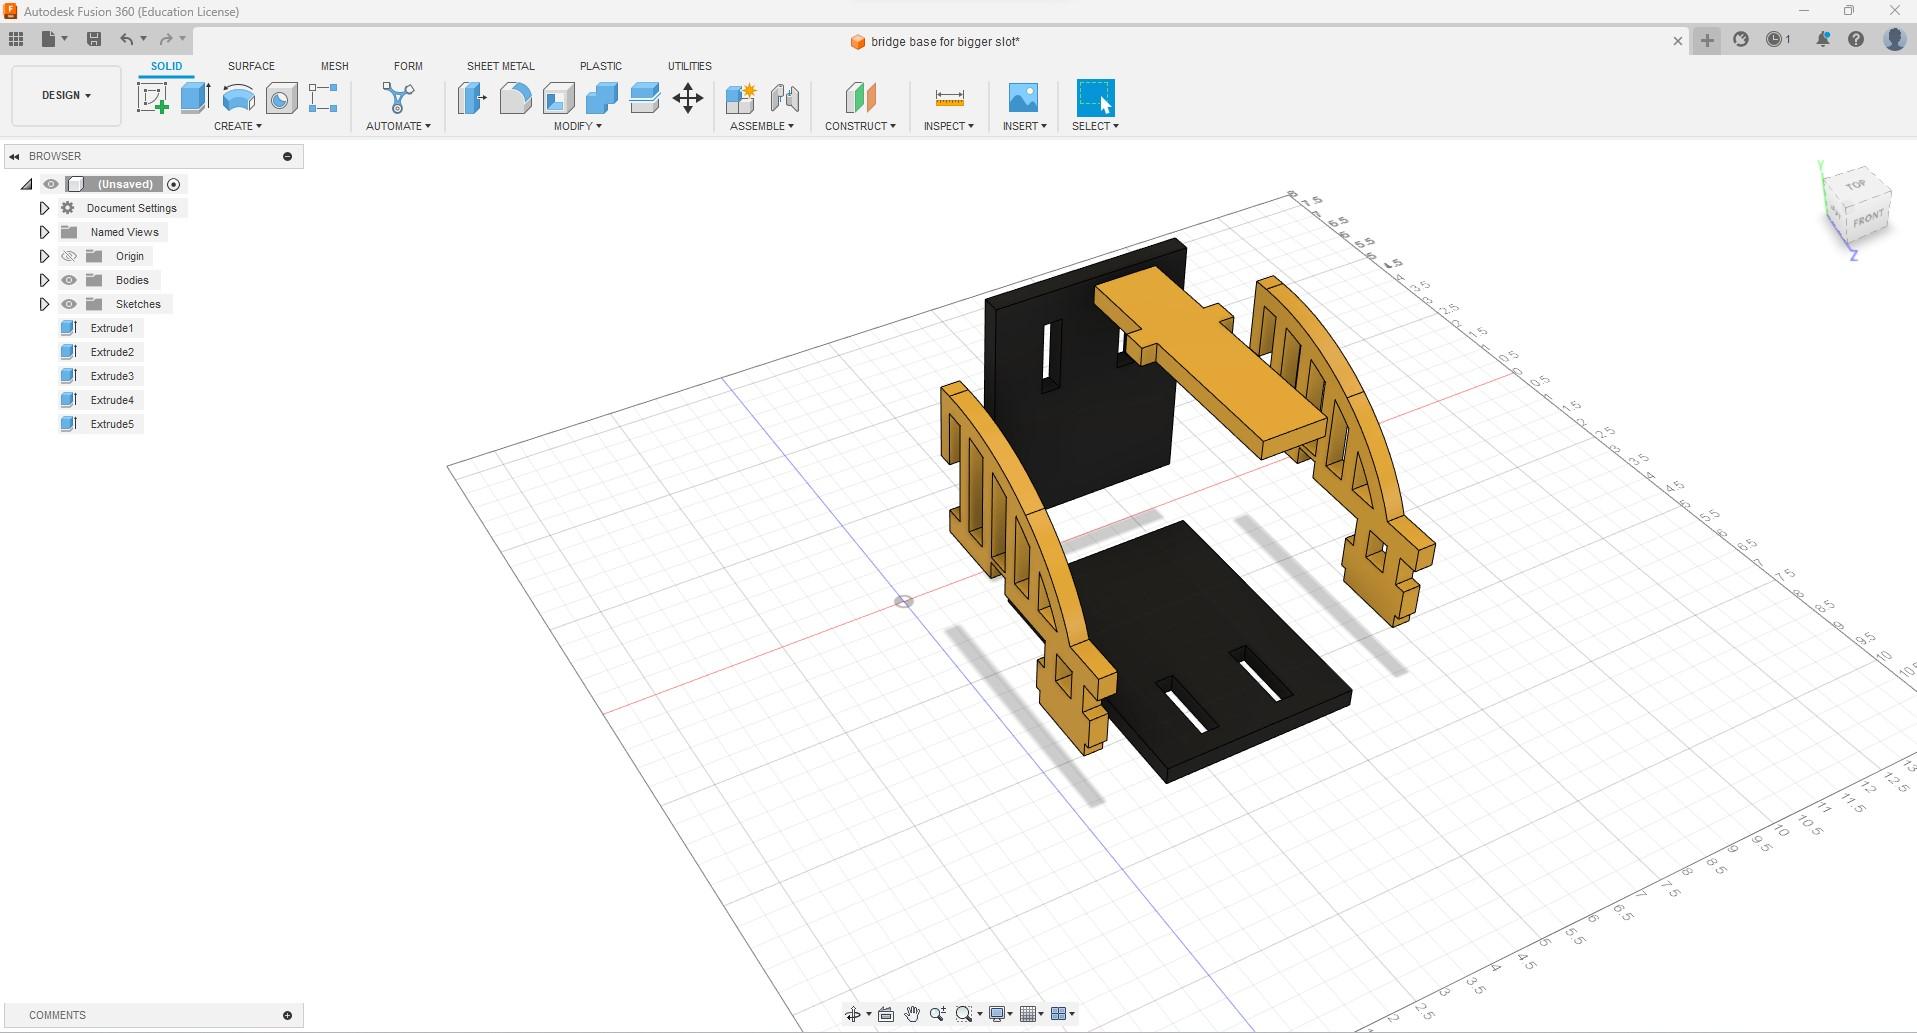Click the Save icon
Image resolution: width=1917 pixels, height=1033 pixels.
tap(94, 39)
